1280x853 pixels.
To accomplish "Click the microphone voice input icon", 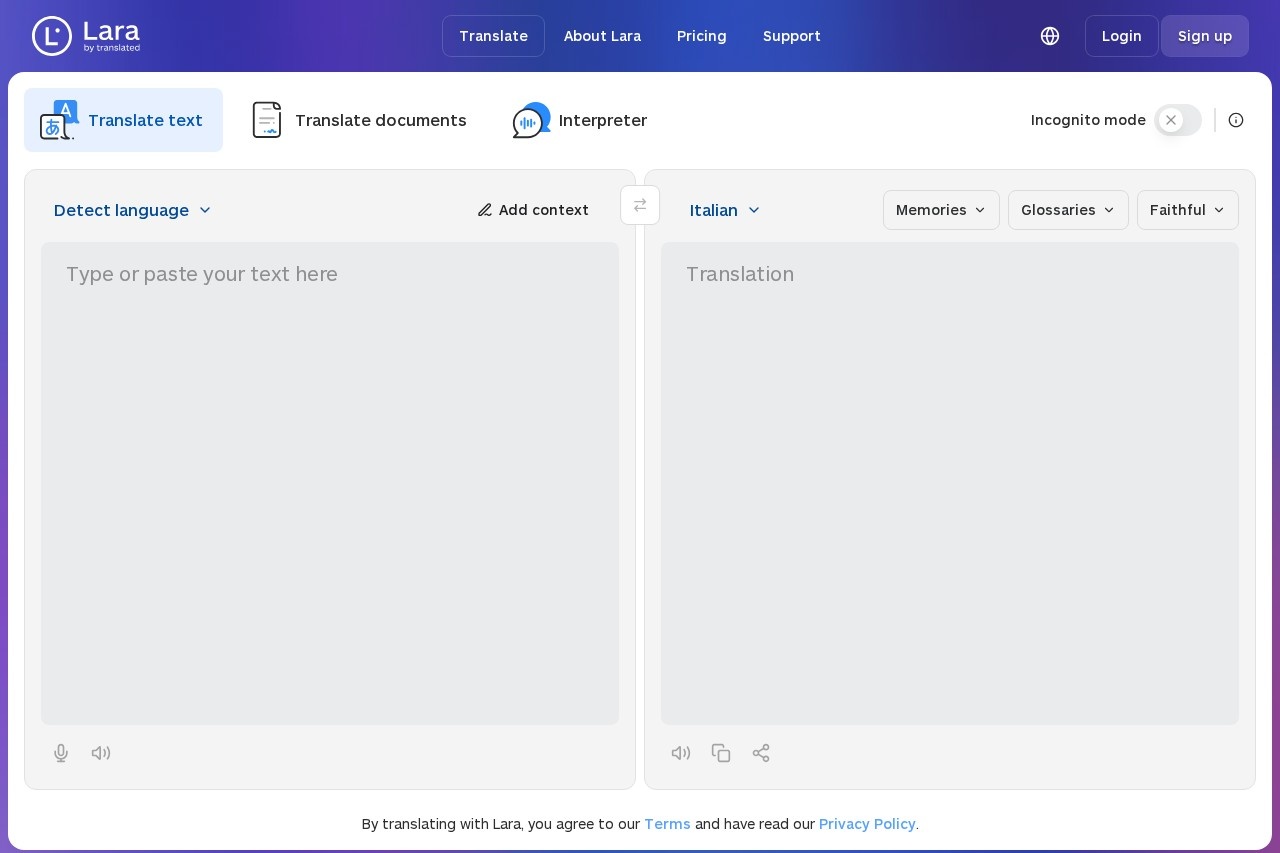I will tap(61, 753).
